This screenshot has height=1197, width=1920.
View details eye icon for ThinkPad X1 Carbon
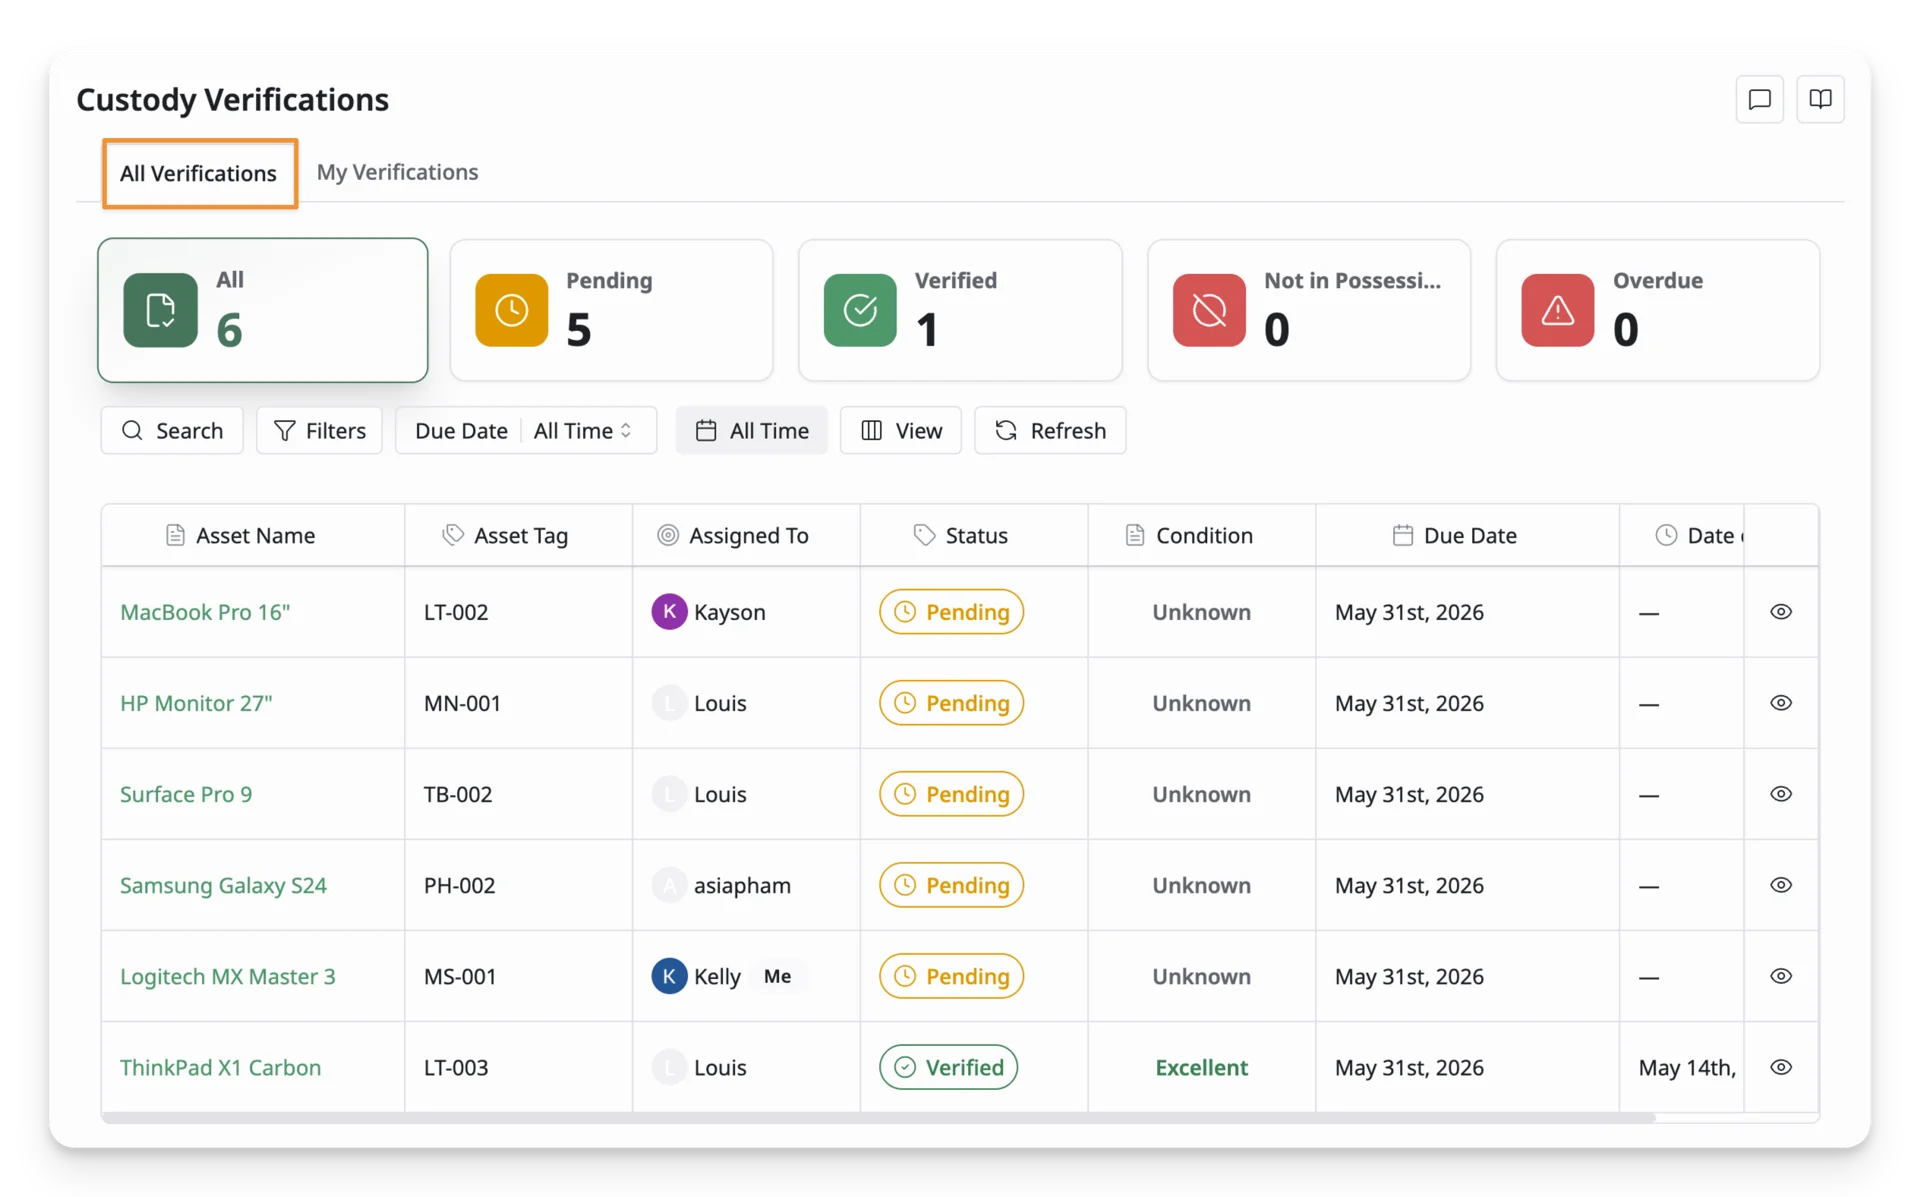[1780, 1066]
